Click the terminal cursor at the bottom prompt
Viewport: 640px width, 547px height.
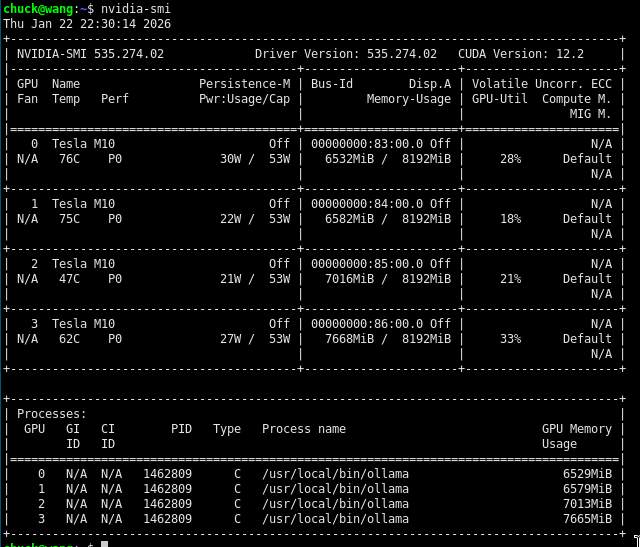click(104, 543)
